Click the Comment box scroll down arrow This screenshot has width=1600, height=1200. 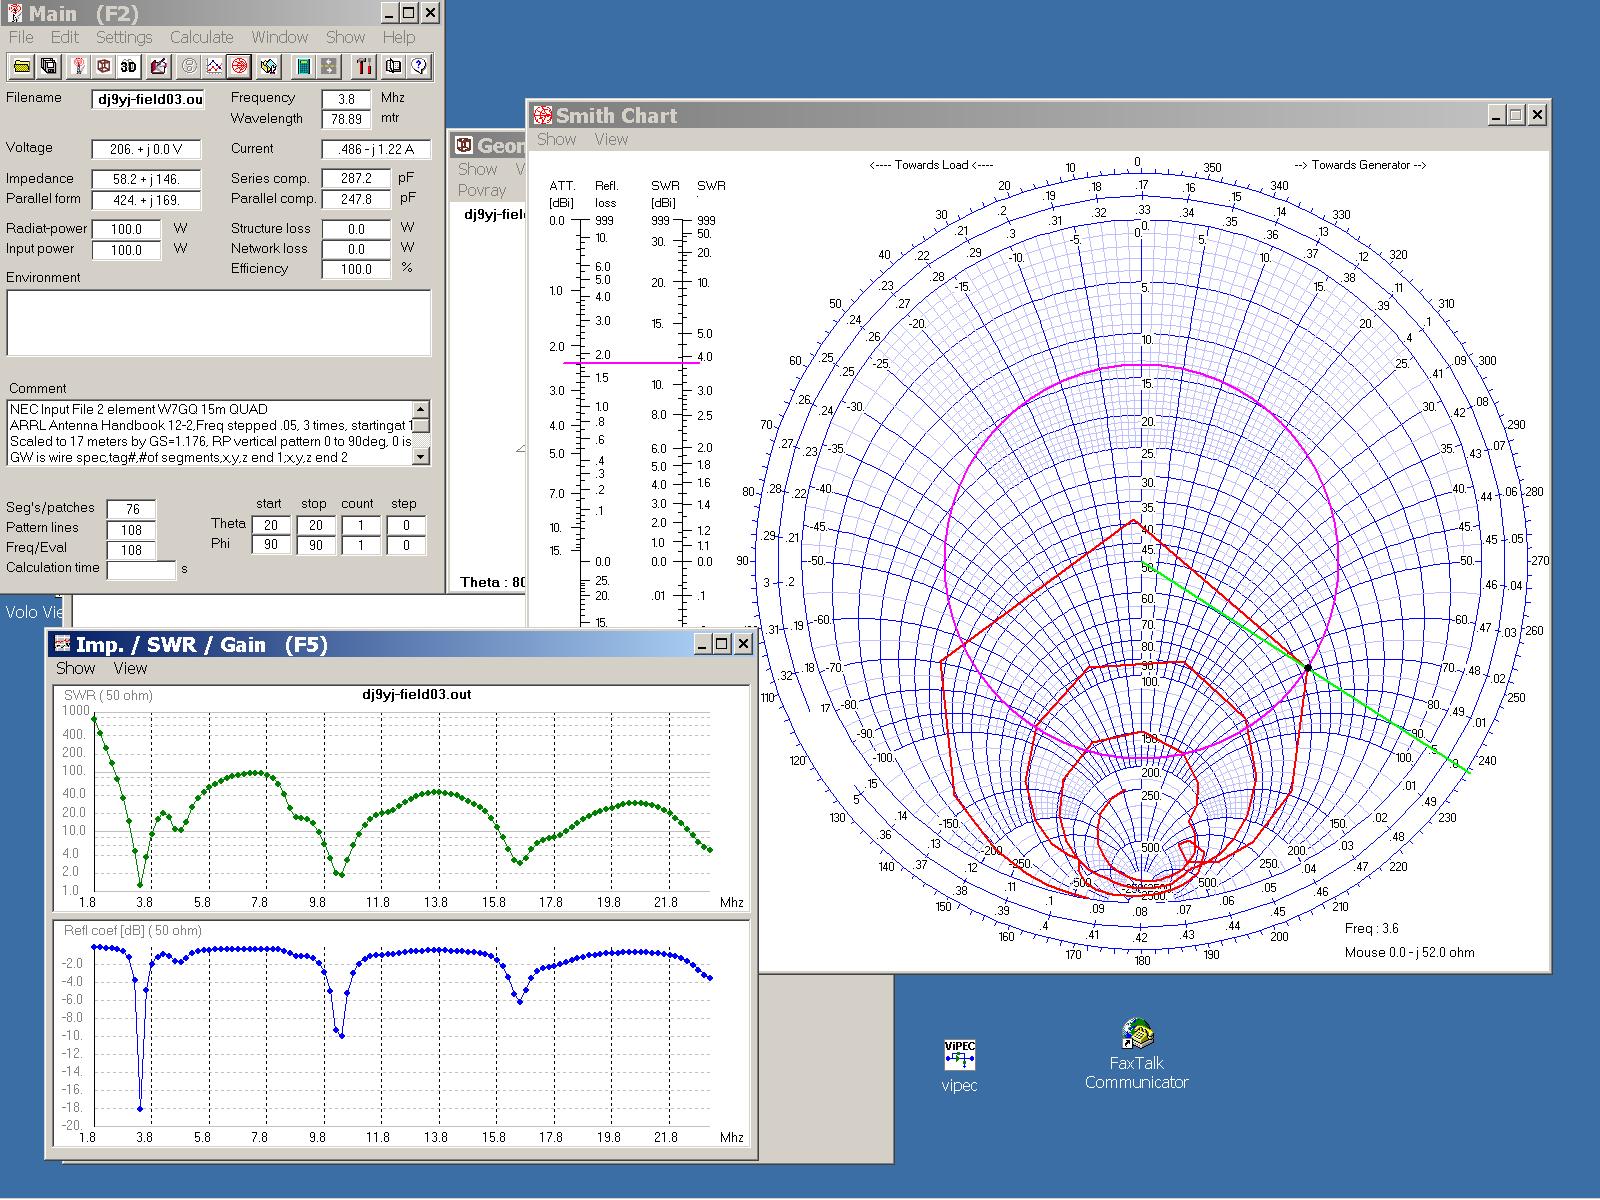pyautogui.click(x=421, y=456)
